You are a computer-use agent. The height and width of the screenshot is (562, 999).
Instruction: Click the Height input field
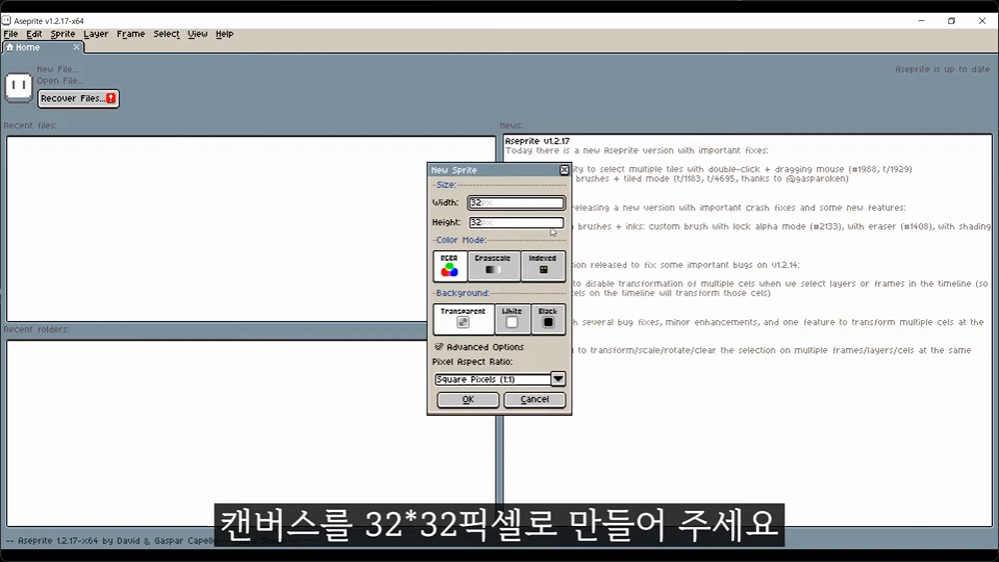[x=516, y=222]
